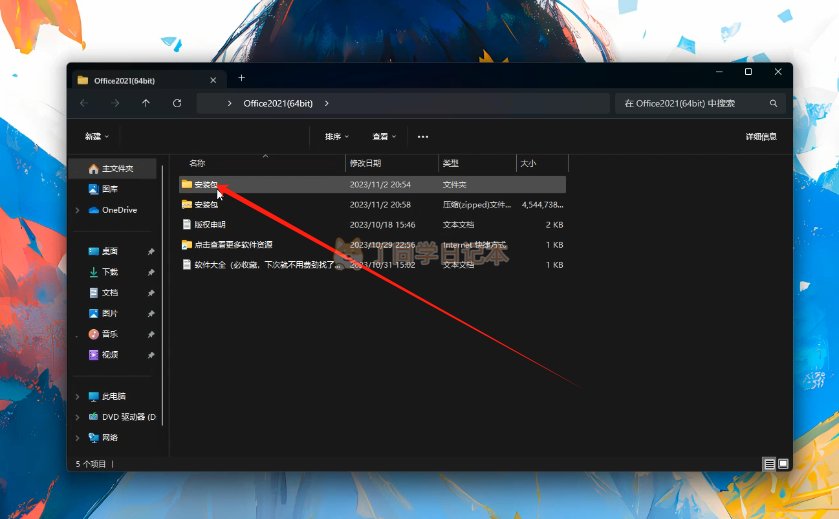Open the 排序 (Sort) dropdown
Screen dimensions: 839x519
pyautogui.click(x=336, y=136)
